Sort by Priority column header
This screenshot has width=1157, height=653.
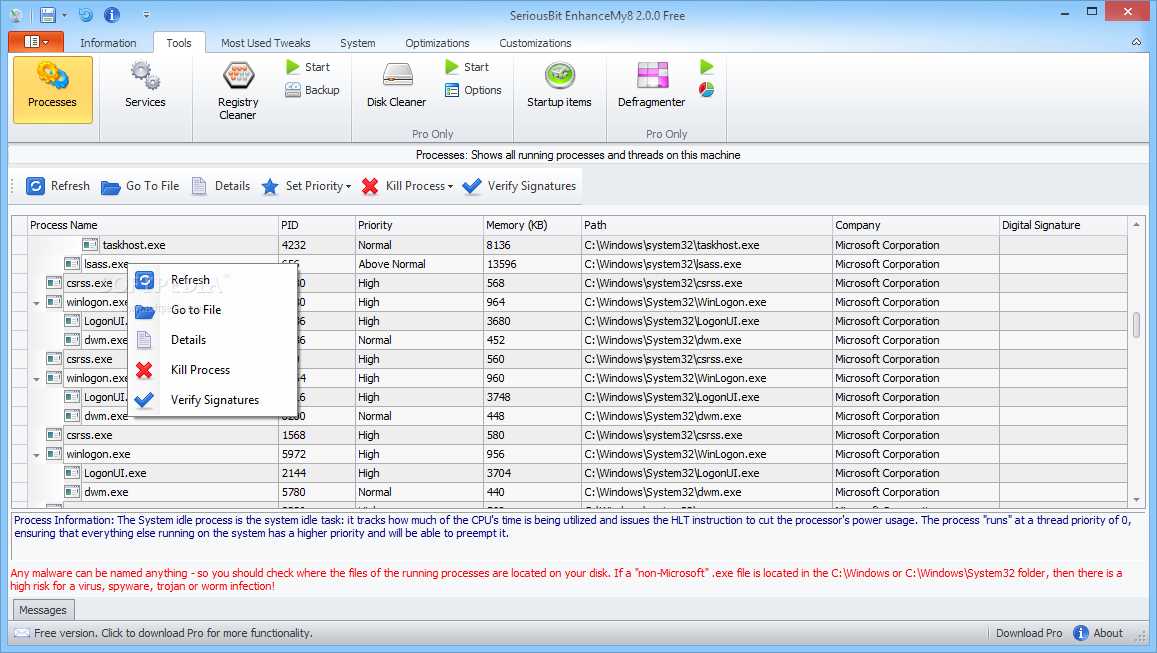418,225
